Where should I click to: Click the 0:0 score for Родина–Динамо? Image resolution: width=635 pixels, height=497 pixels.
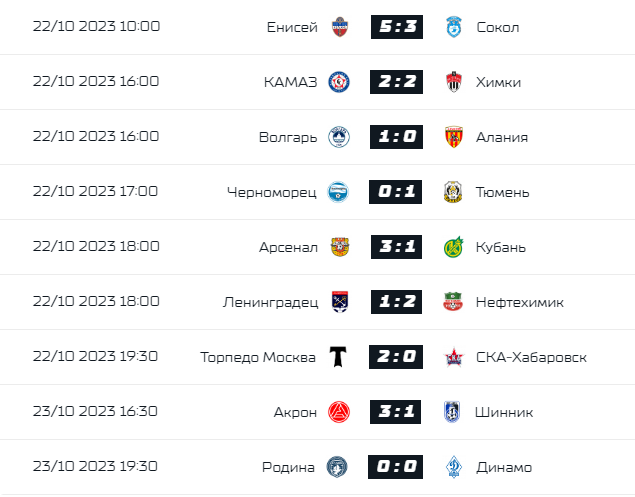[396, 467]
